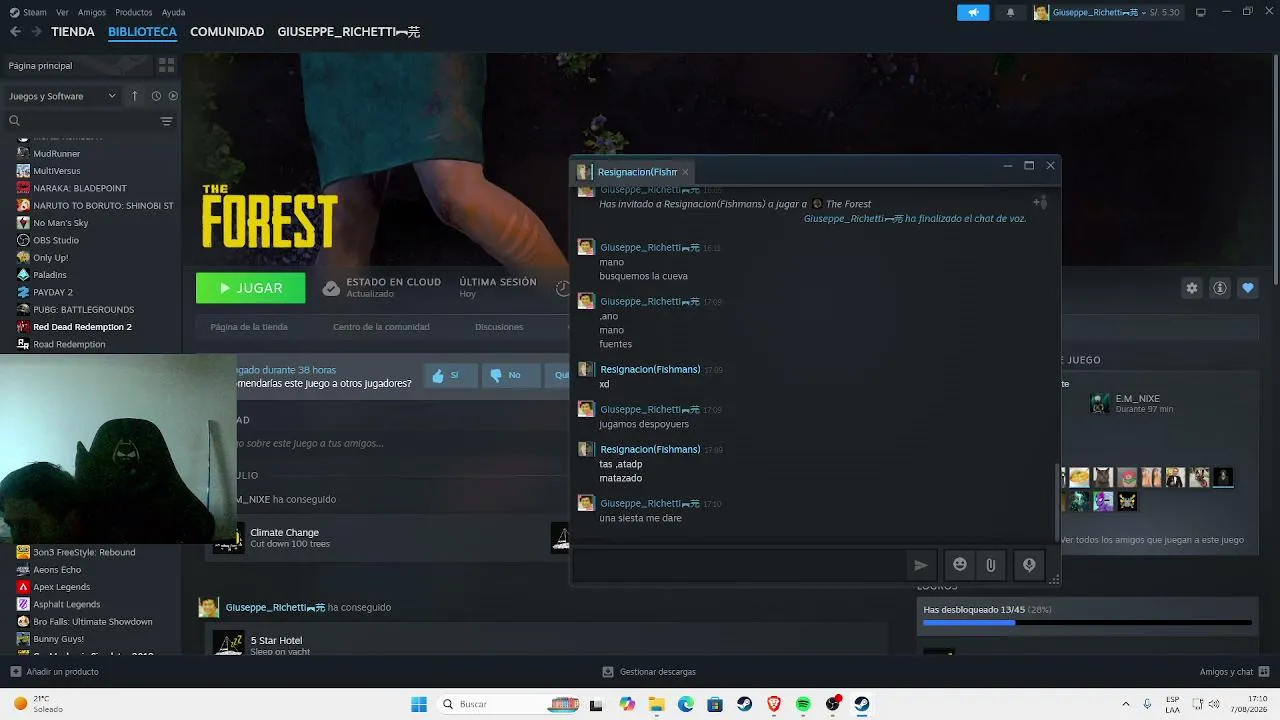1280x720 pixels.
Task: Open Spotify from the taskbar
Action: click(x=803, y=704)
